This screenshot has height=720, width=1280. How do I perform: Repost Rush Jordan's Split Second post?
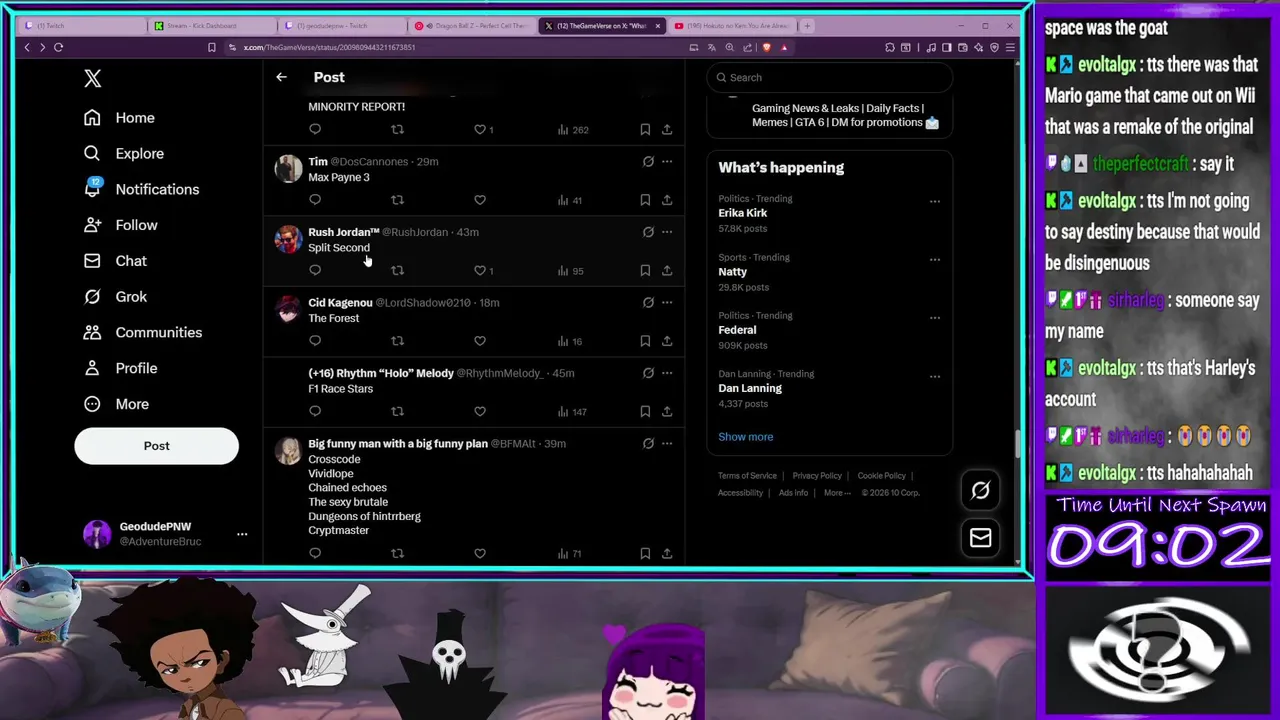(x=397, y=270)
